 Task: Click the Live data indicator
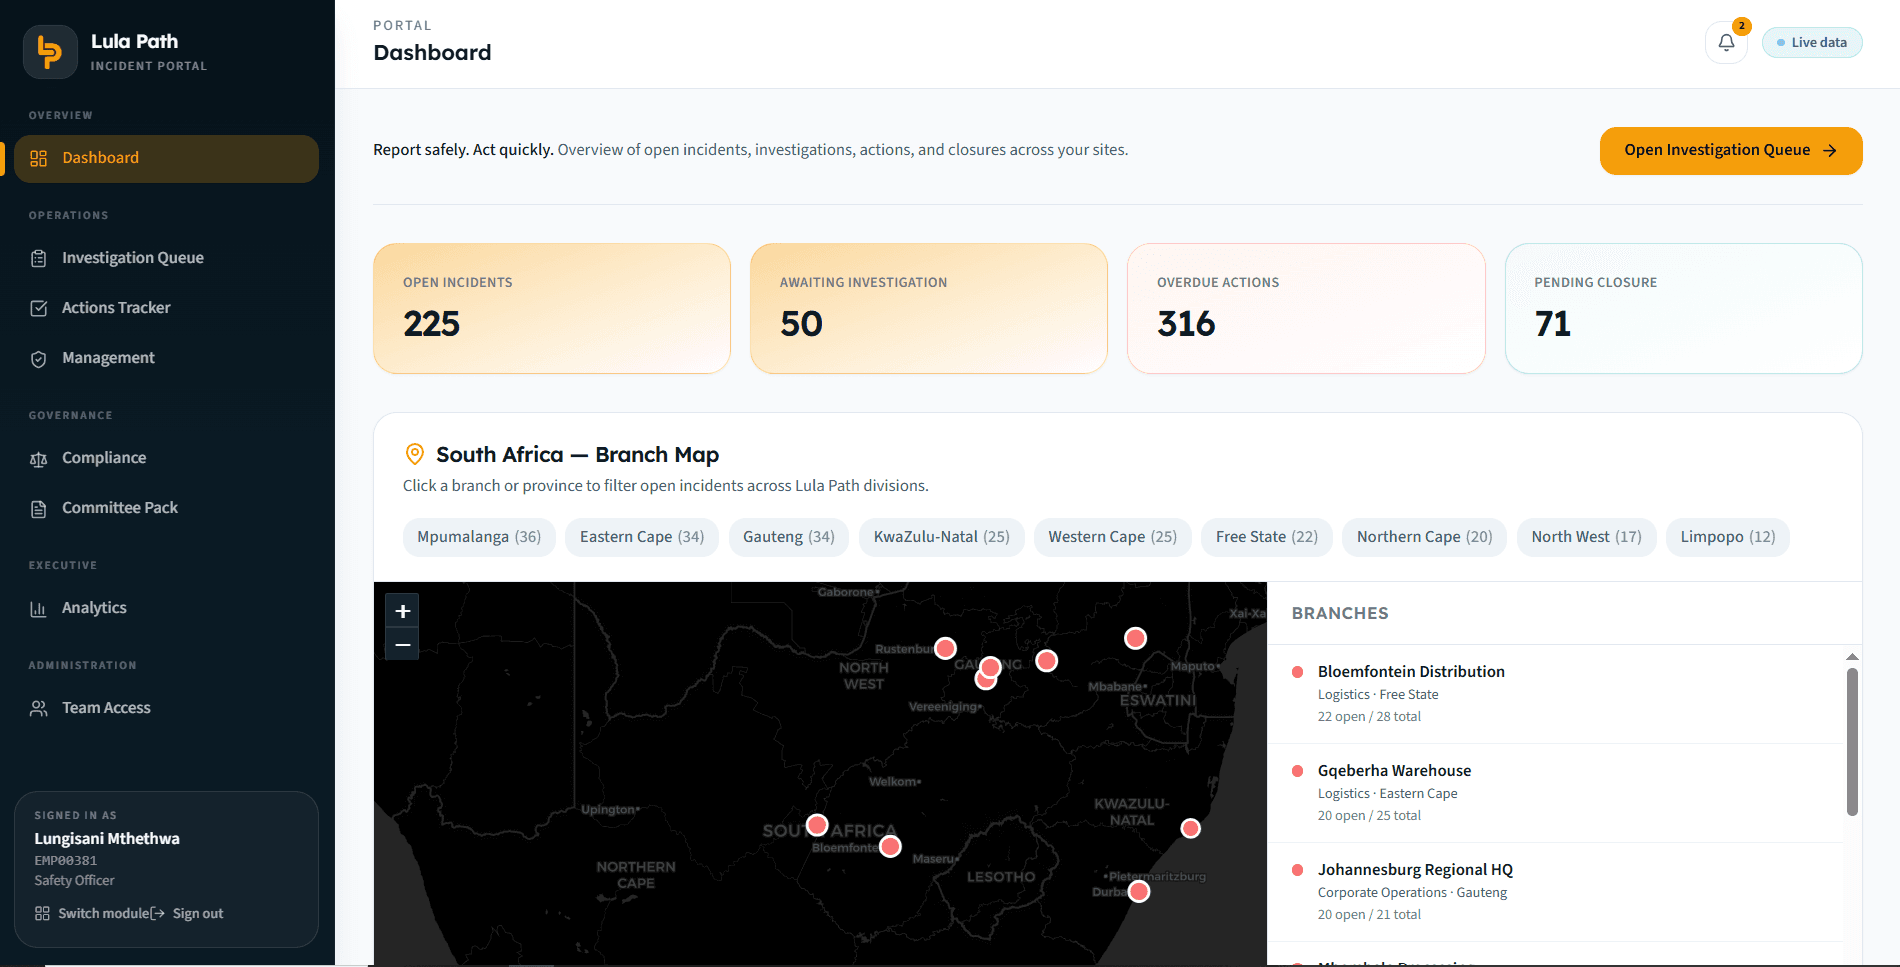[x=1811, y=43]
